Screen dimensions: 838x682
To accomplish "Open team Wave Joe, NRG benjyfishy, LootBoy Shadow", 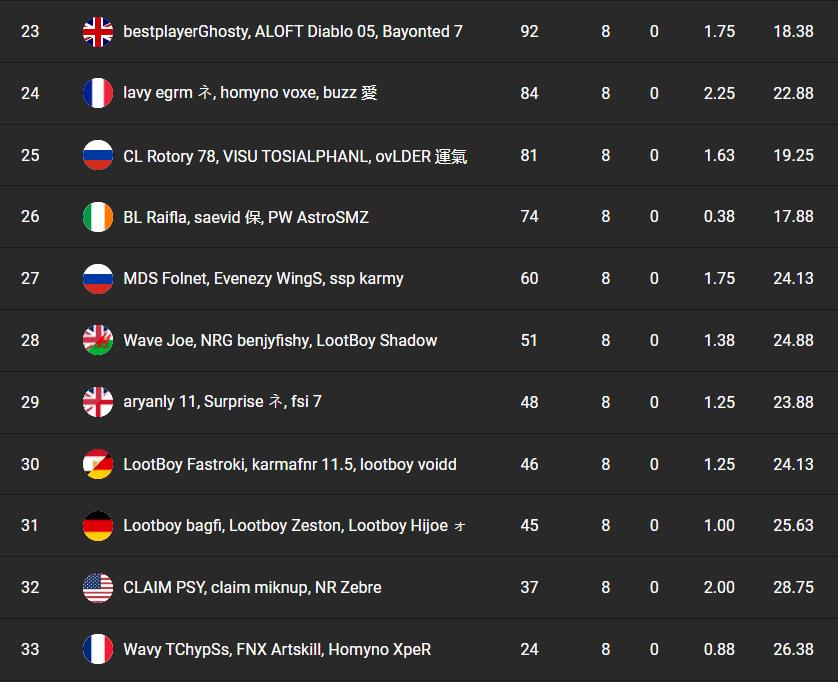I will (x=280, y=341).
